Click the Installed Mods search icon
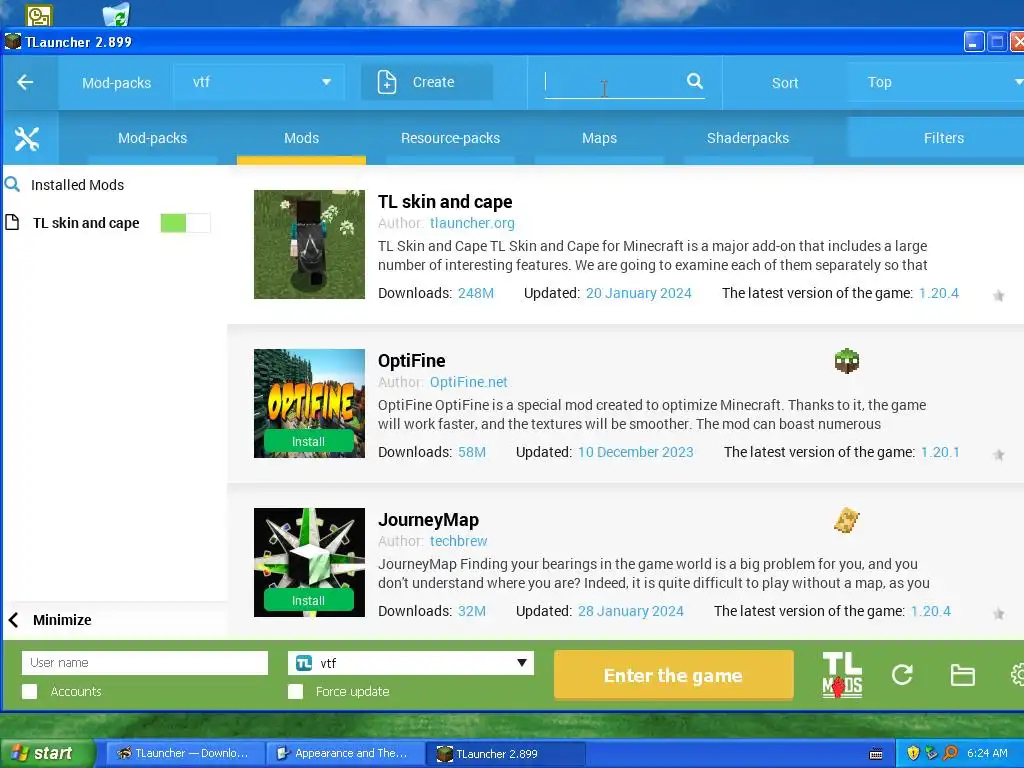This screenshot has height=768, width=1024. point(12,184)
